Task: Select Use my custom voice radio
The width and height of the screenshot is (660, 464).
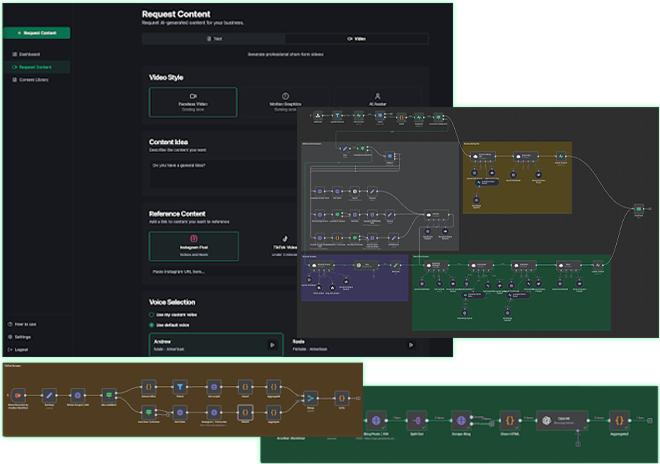Action: (x=151, y=315)
